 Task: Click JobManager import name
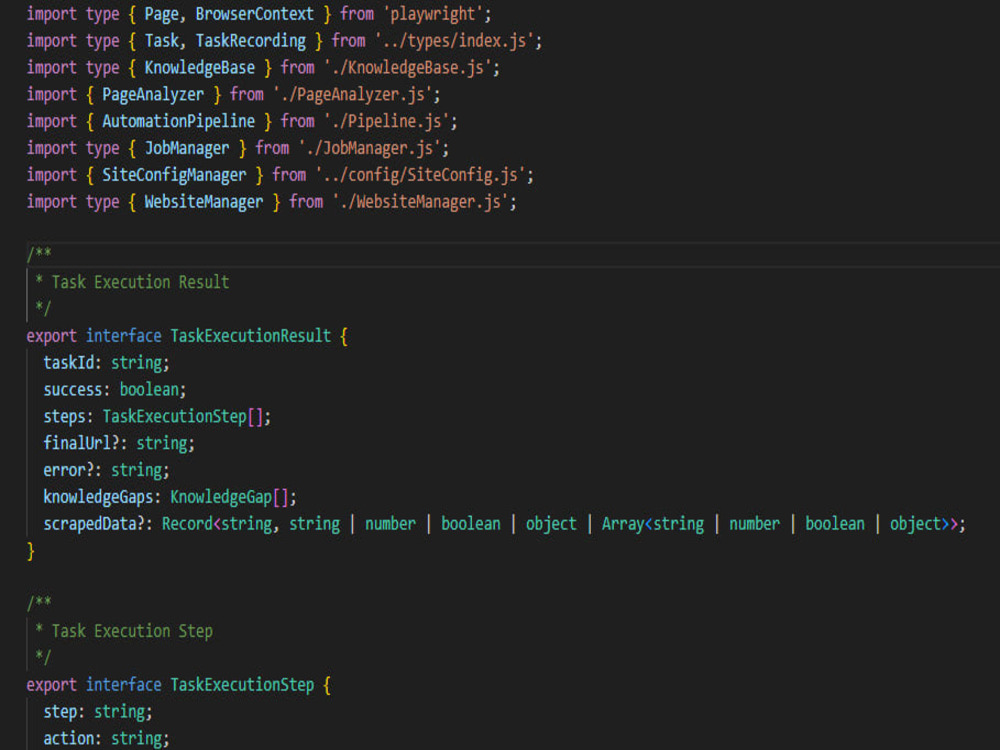(x=187, y=148)
